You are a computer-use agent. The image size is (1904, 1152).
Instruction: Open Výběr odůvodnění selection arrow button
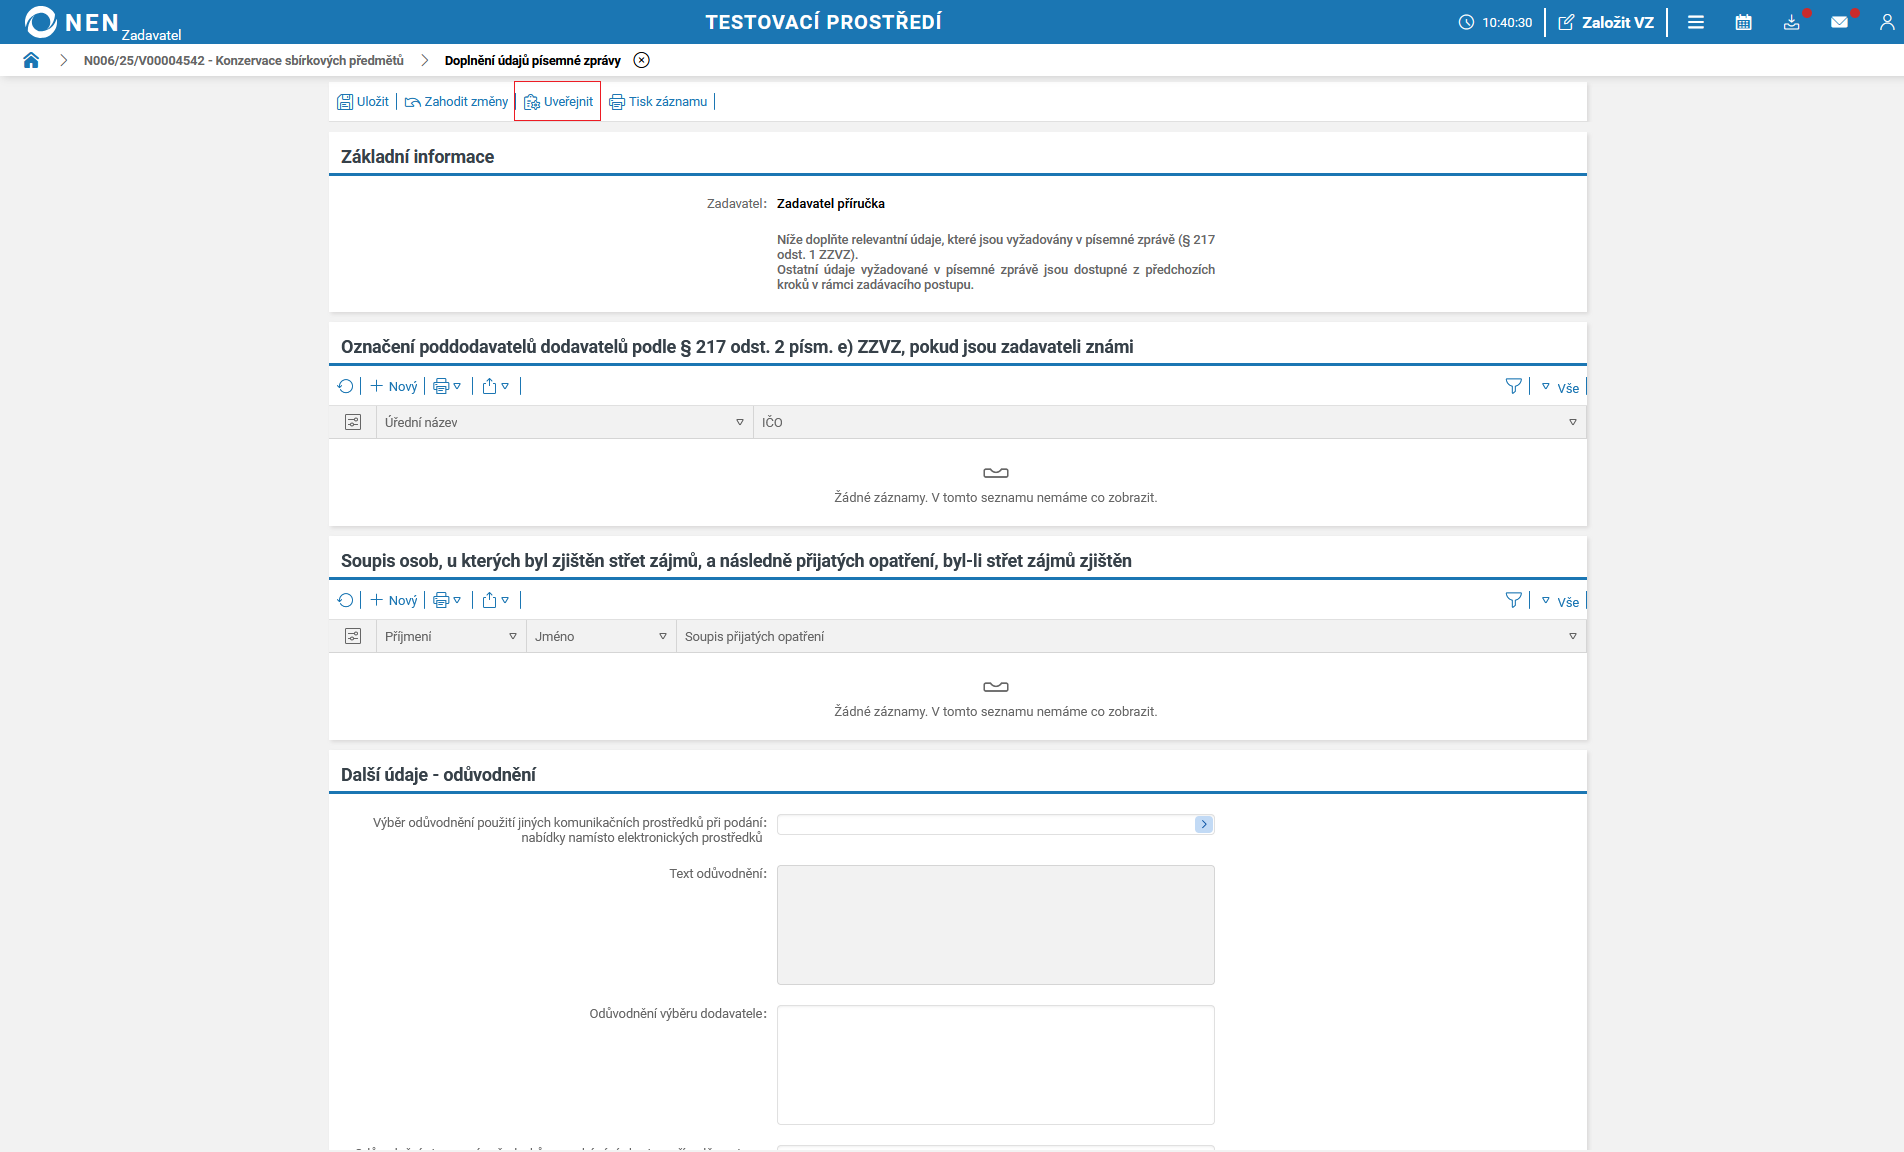click(x=1204, y=824)
